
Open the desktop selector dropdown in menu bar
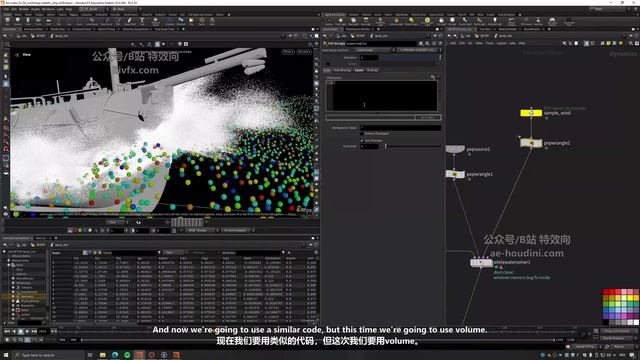(x=93, y=9)
